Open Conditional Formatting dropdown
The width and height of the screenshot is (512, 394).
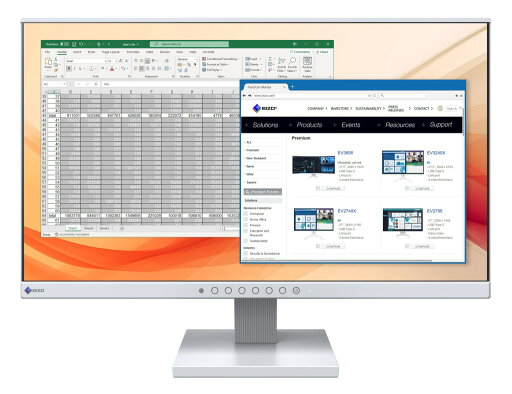point(220,59)
